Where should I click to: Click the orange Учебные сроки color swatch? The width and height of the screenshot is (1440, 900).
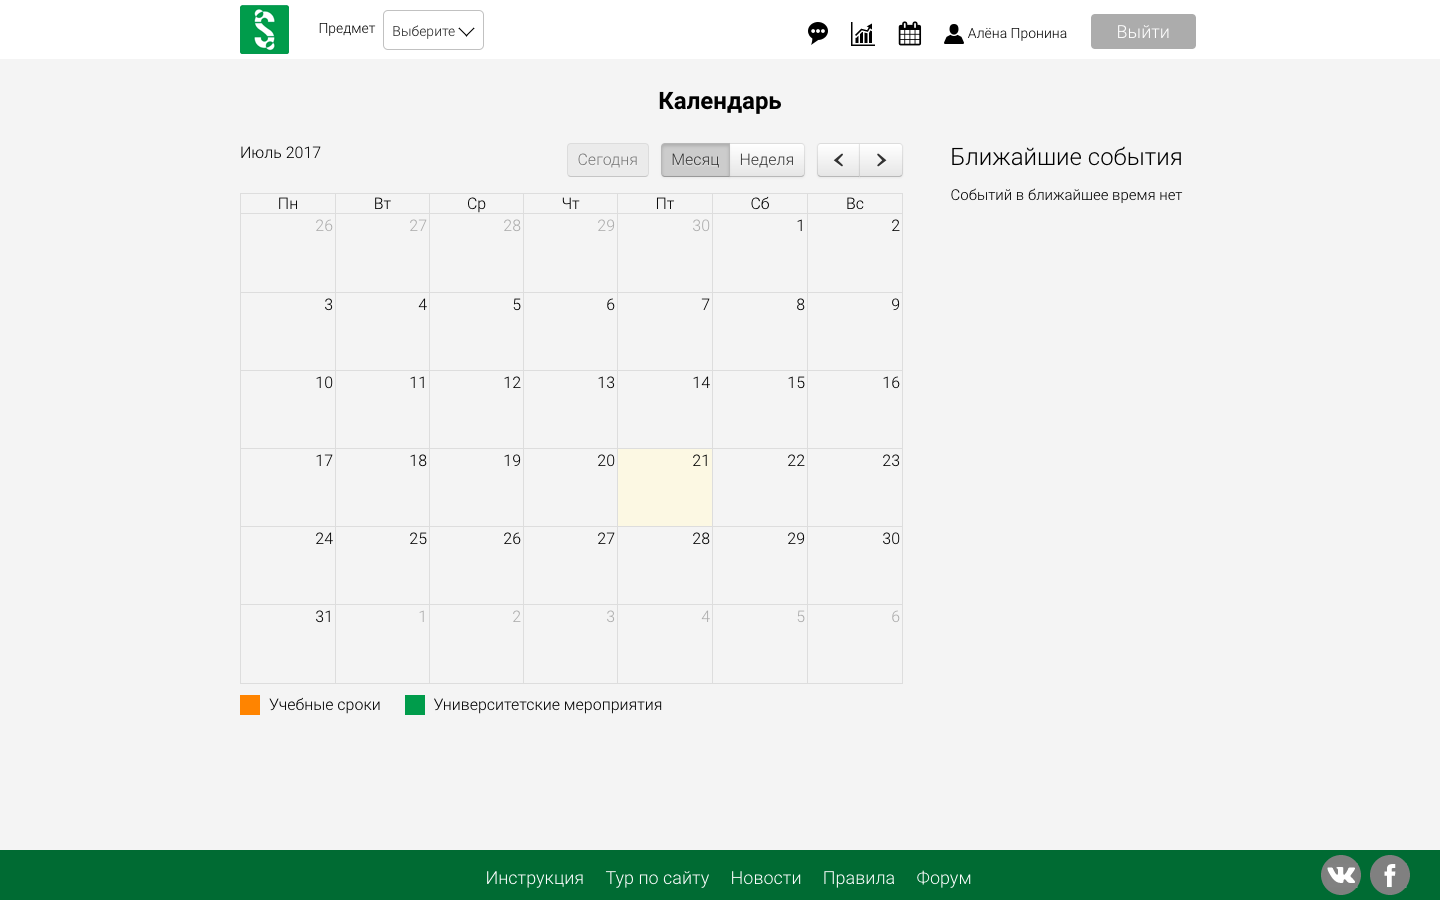[x=248, y=704]
